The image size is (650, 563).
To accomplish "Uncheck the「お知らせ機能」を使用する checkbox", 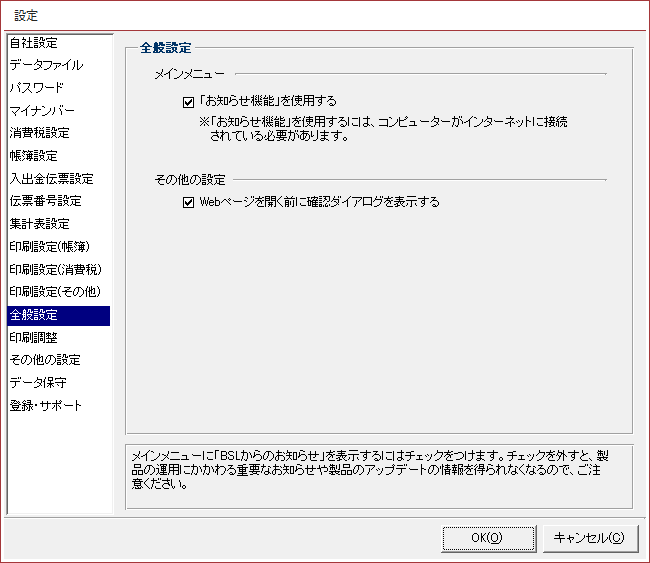I will [x=188, y=101].
